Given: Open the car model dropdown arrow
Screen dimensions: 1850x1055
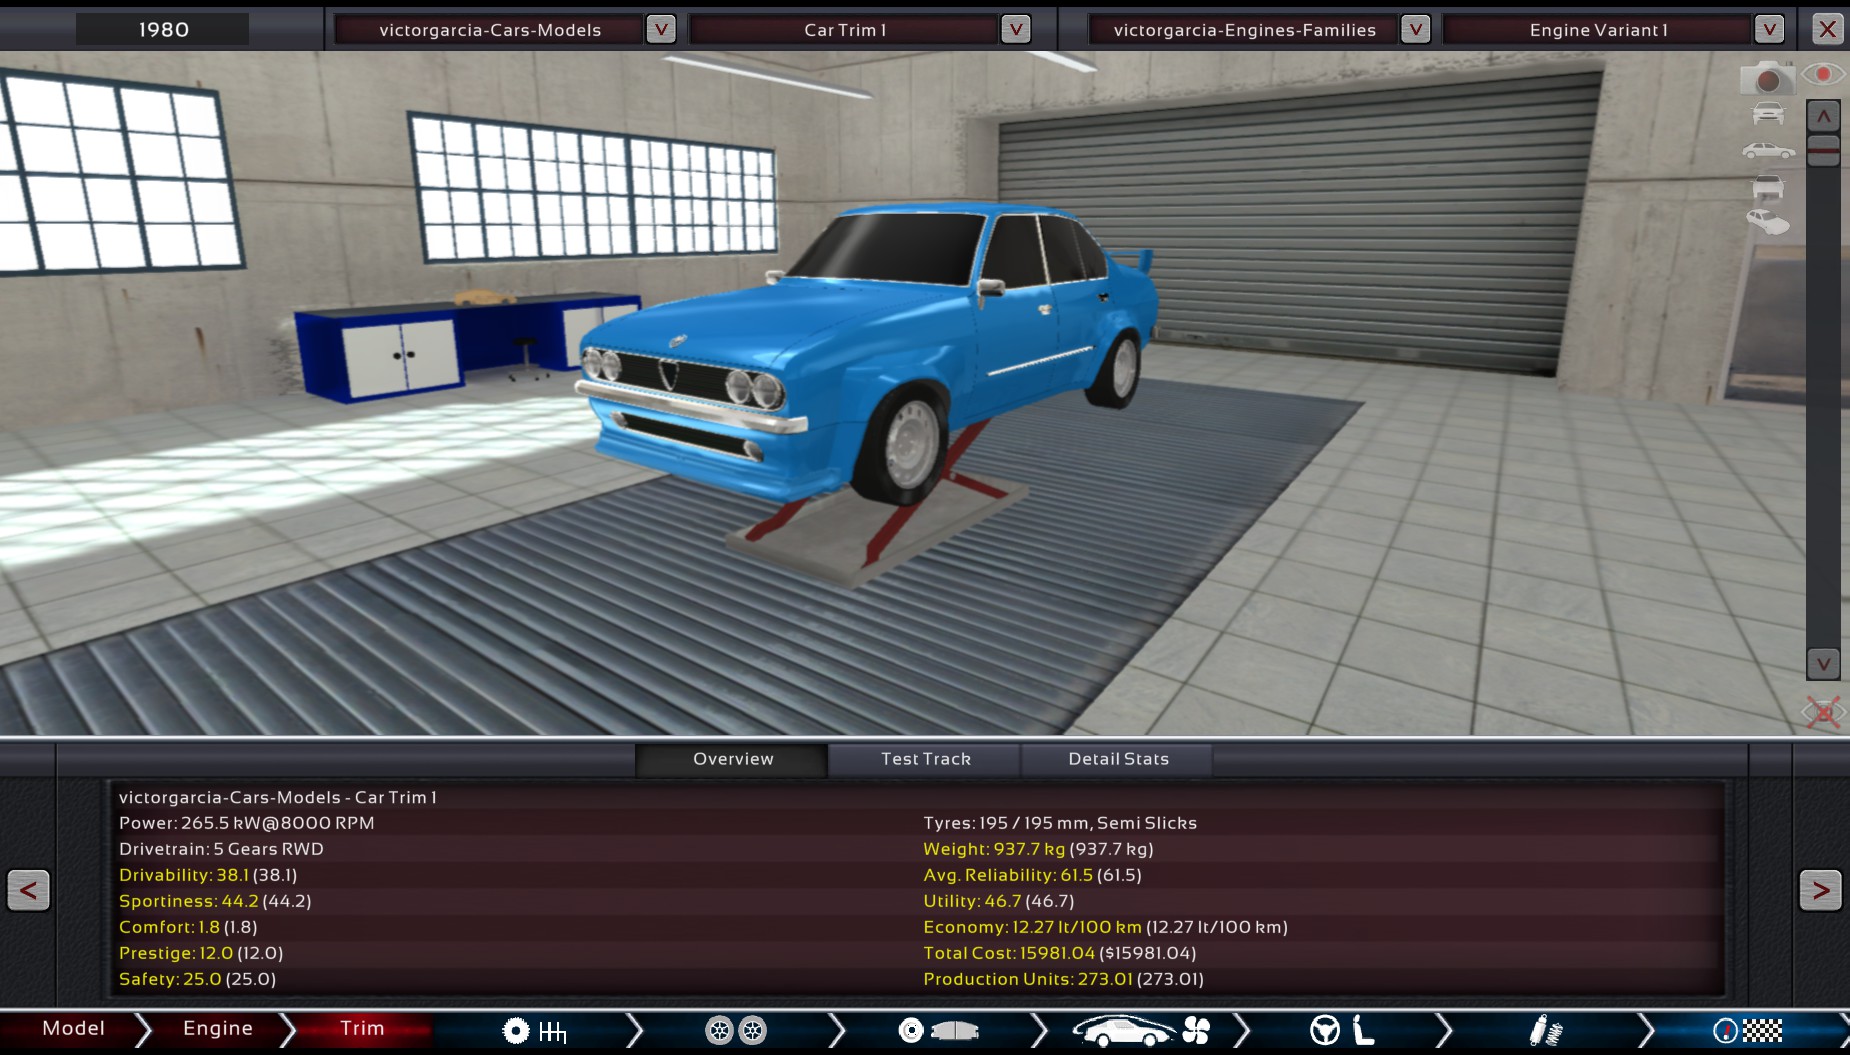Looking at the screenshot, I should pyautogui.click(x=660, y=29).
